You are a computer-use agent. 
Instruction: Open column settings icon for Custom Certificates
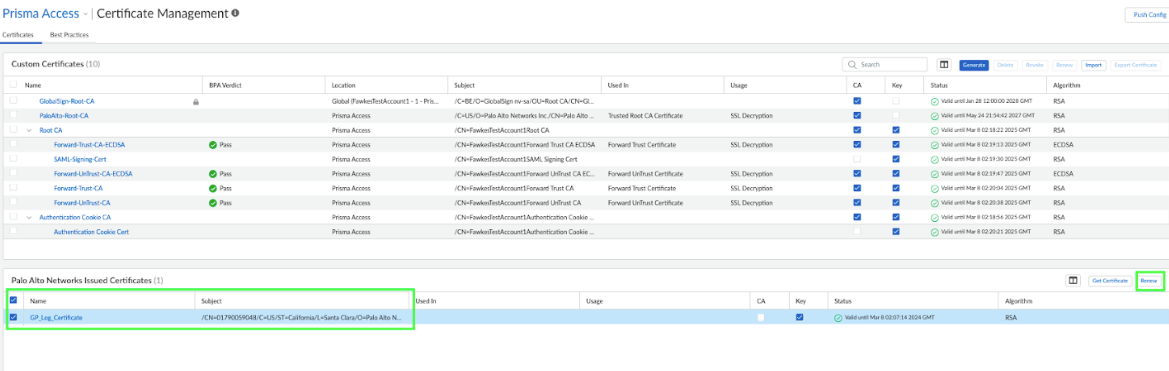pos(943,65)
